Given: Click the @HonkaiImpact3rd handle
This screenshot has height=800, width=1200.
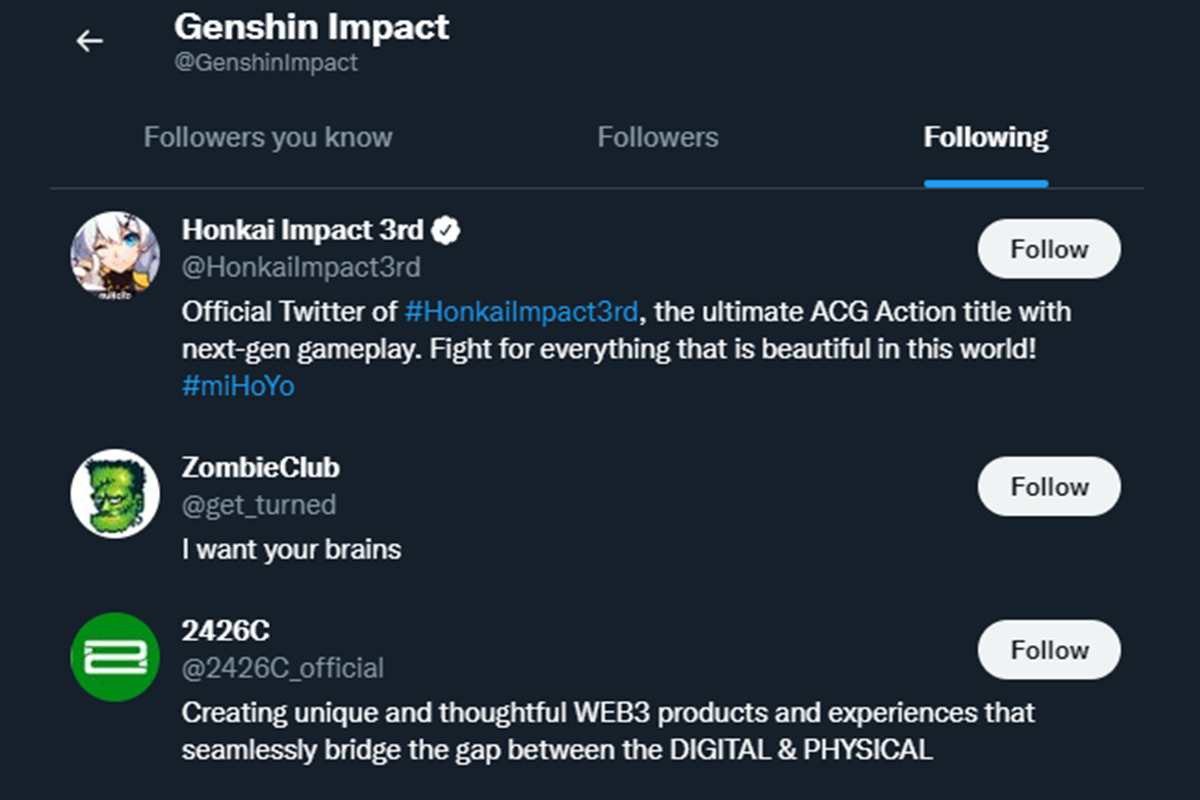Looking at the screenshot, I should click(301, 268).
